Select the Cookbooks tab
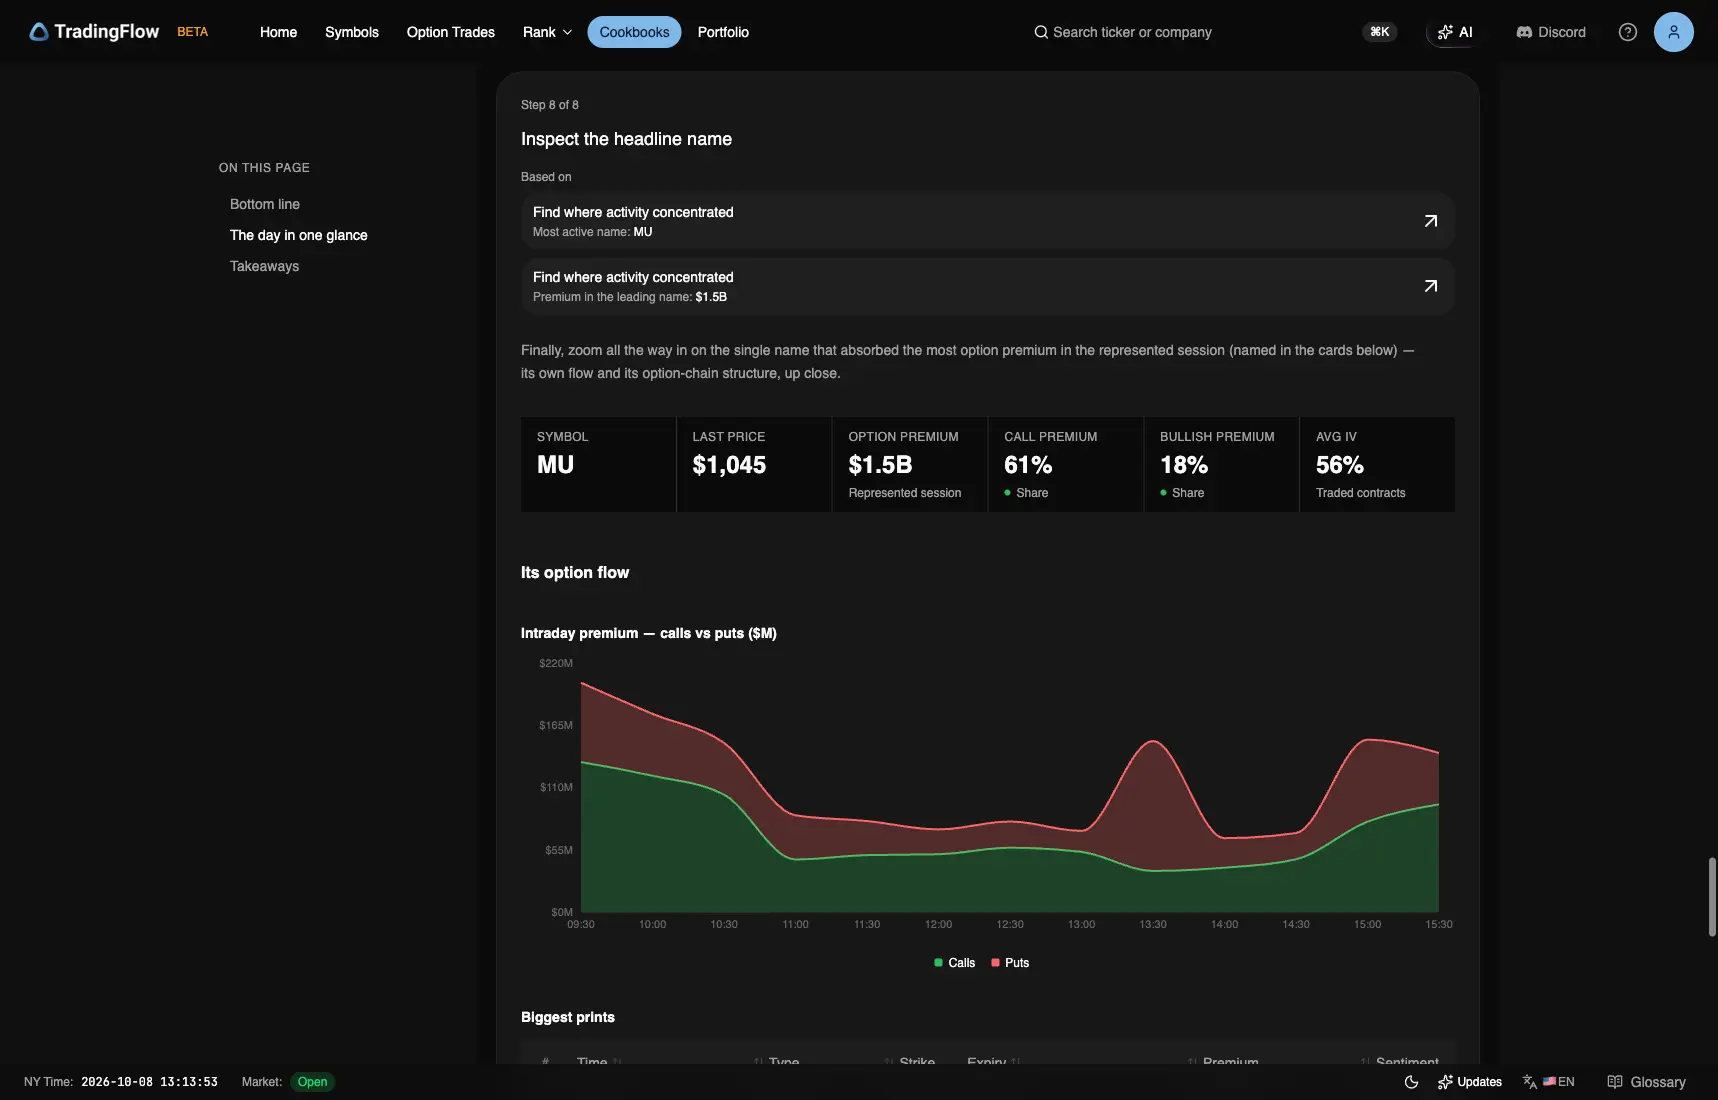The height and width of the screenshot is (1100, 1718). click(634, 32)
